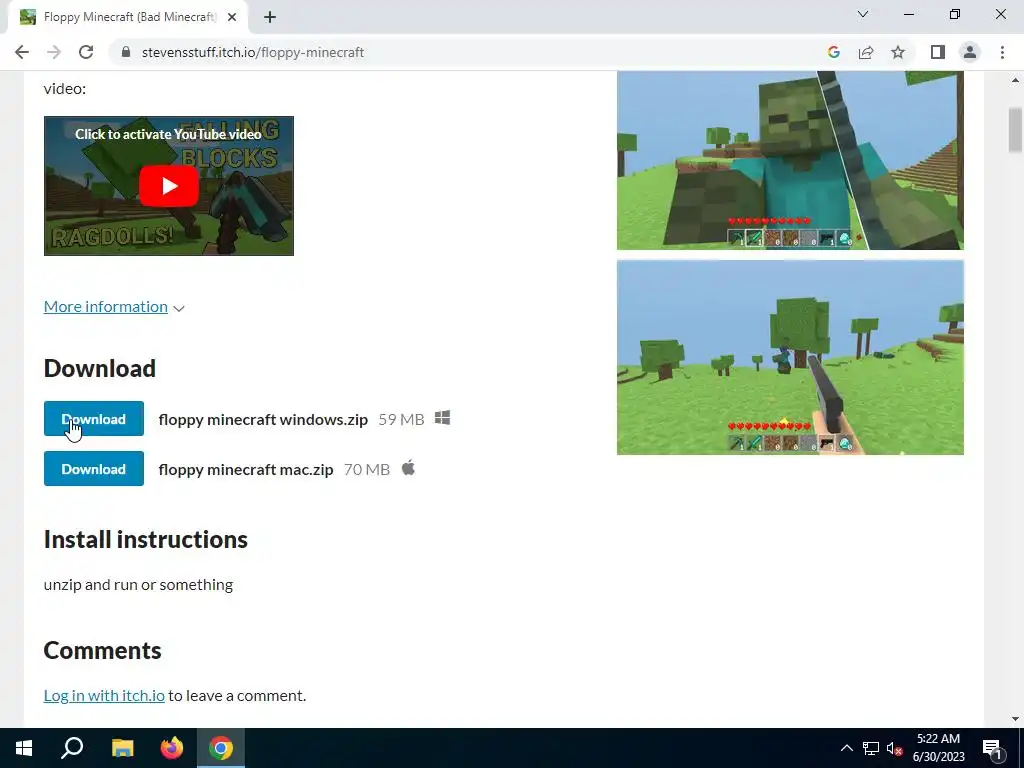Viewport: 1024px width, 768px height.
Task: Click the Apple platform icon next to 70 MB
Action: (408, 468)
